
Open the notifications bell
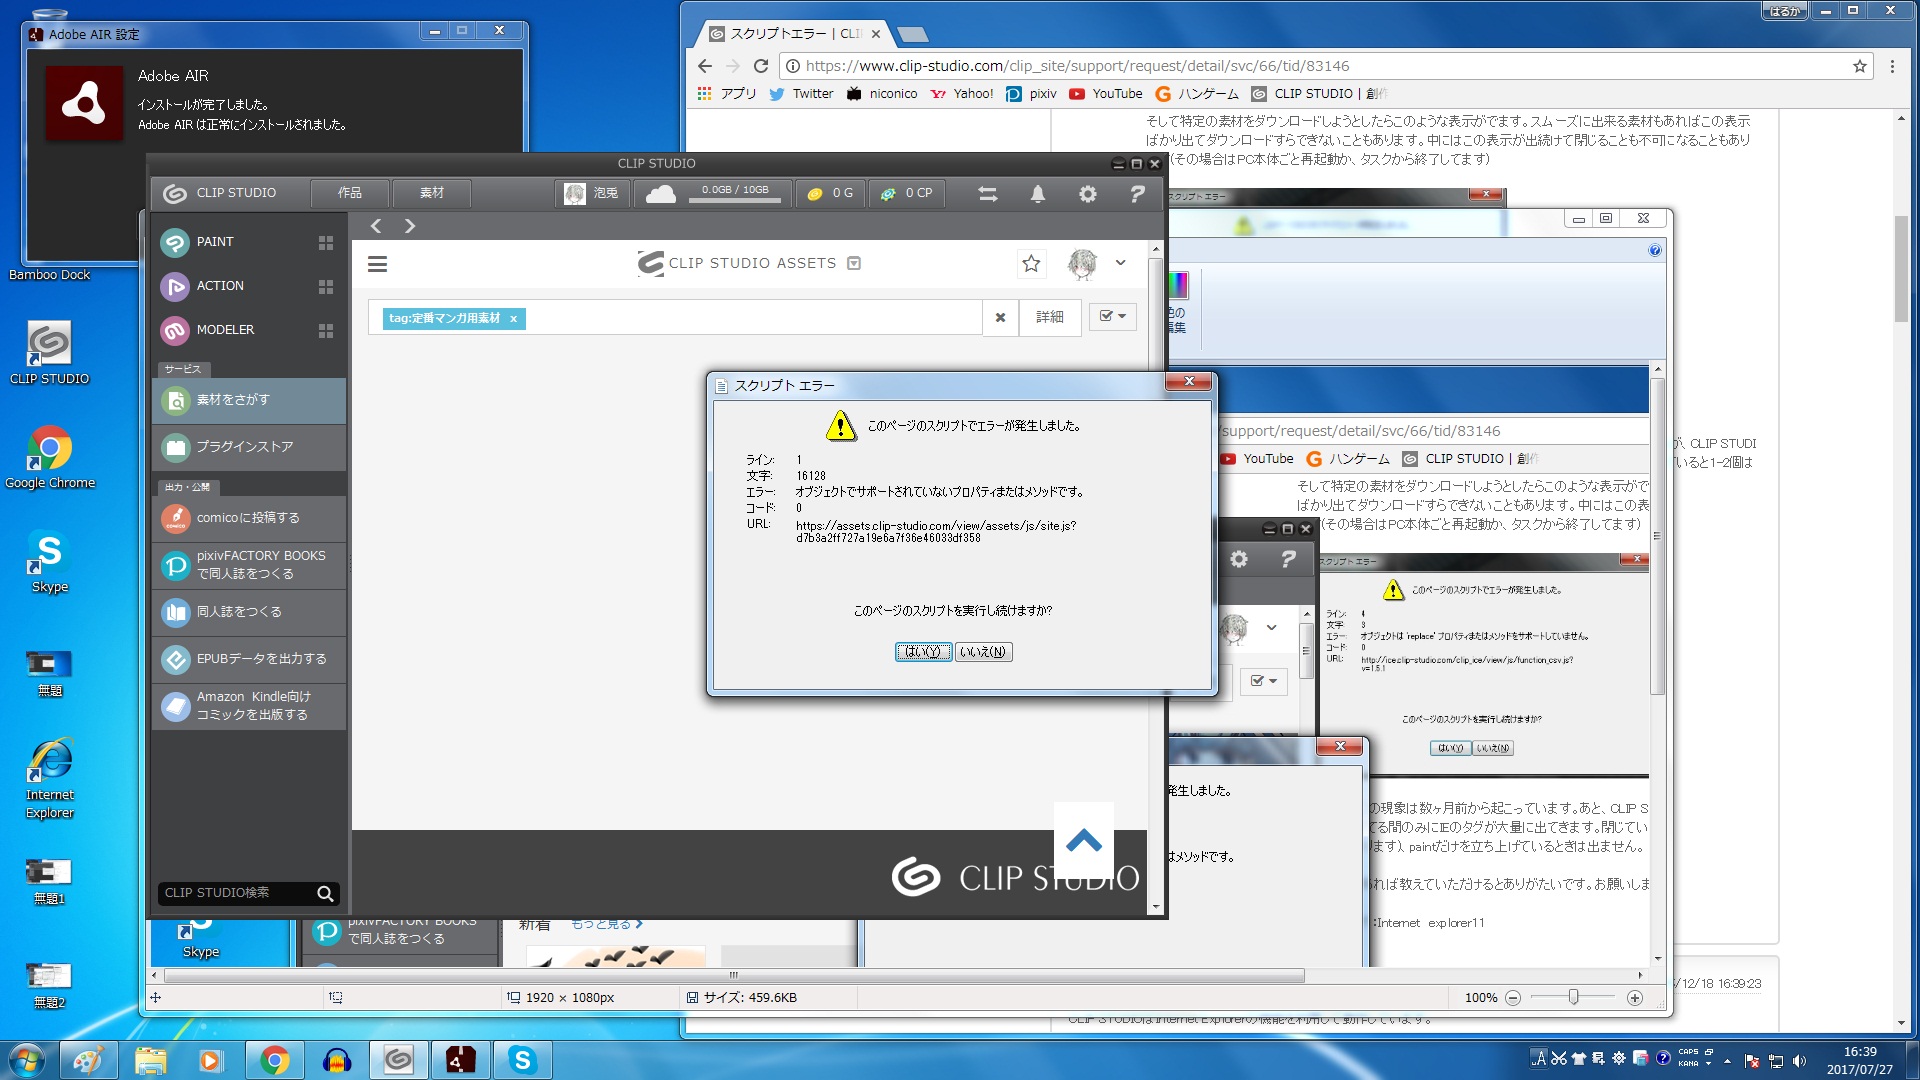pos(1038,194)
